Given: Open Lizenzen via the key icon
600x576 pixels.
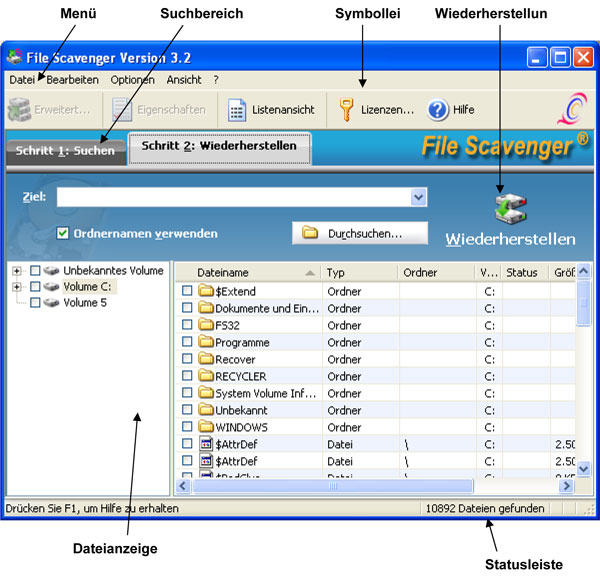Looking at the screenshot, I should click(346, 110).
